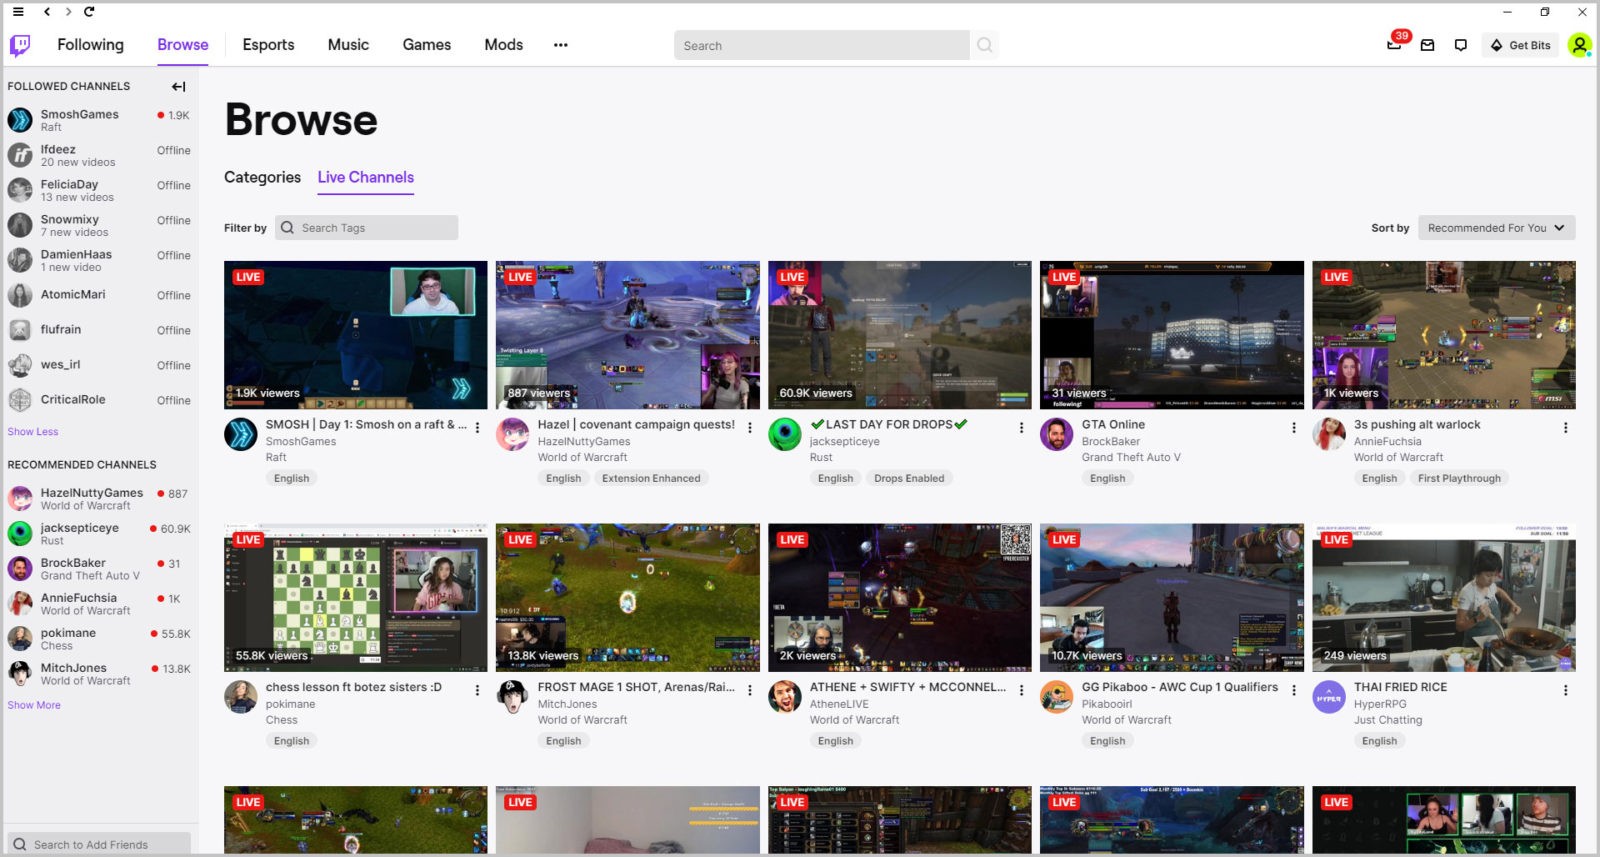Open Just Chatting category link
The height and width of the screenshot is (857, 1600).
tap(1388, 720)
